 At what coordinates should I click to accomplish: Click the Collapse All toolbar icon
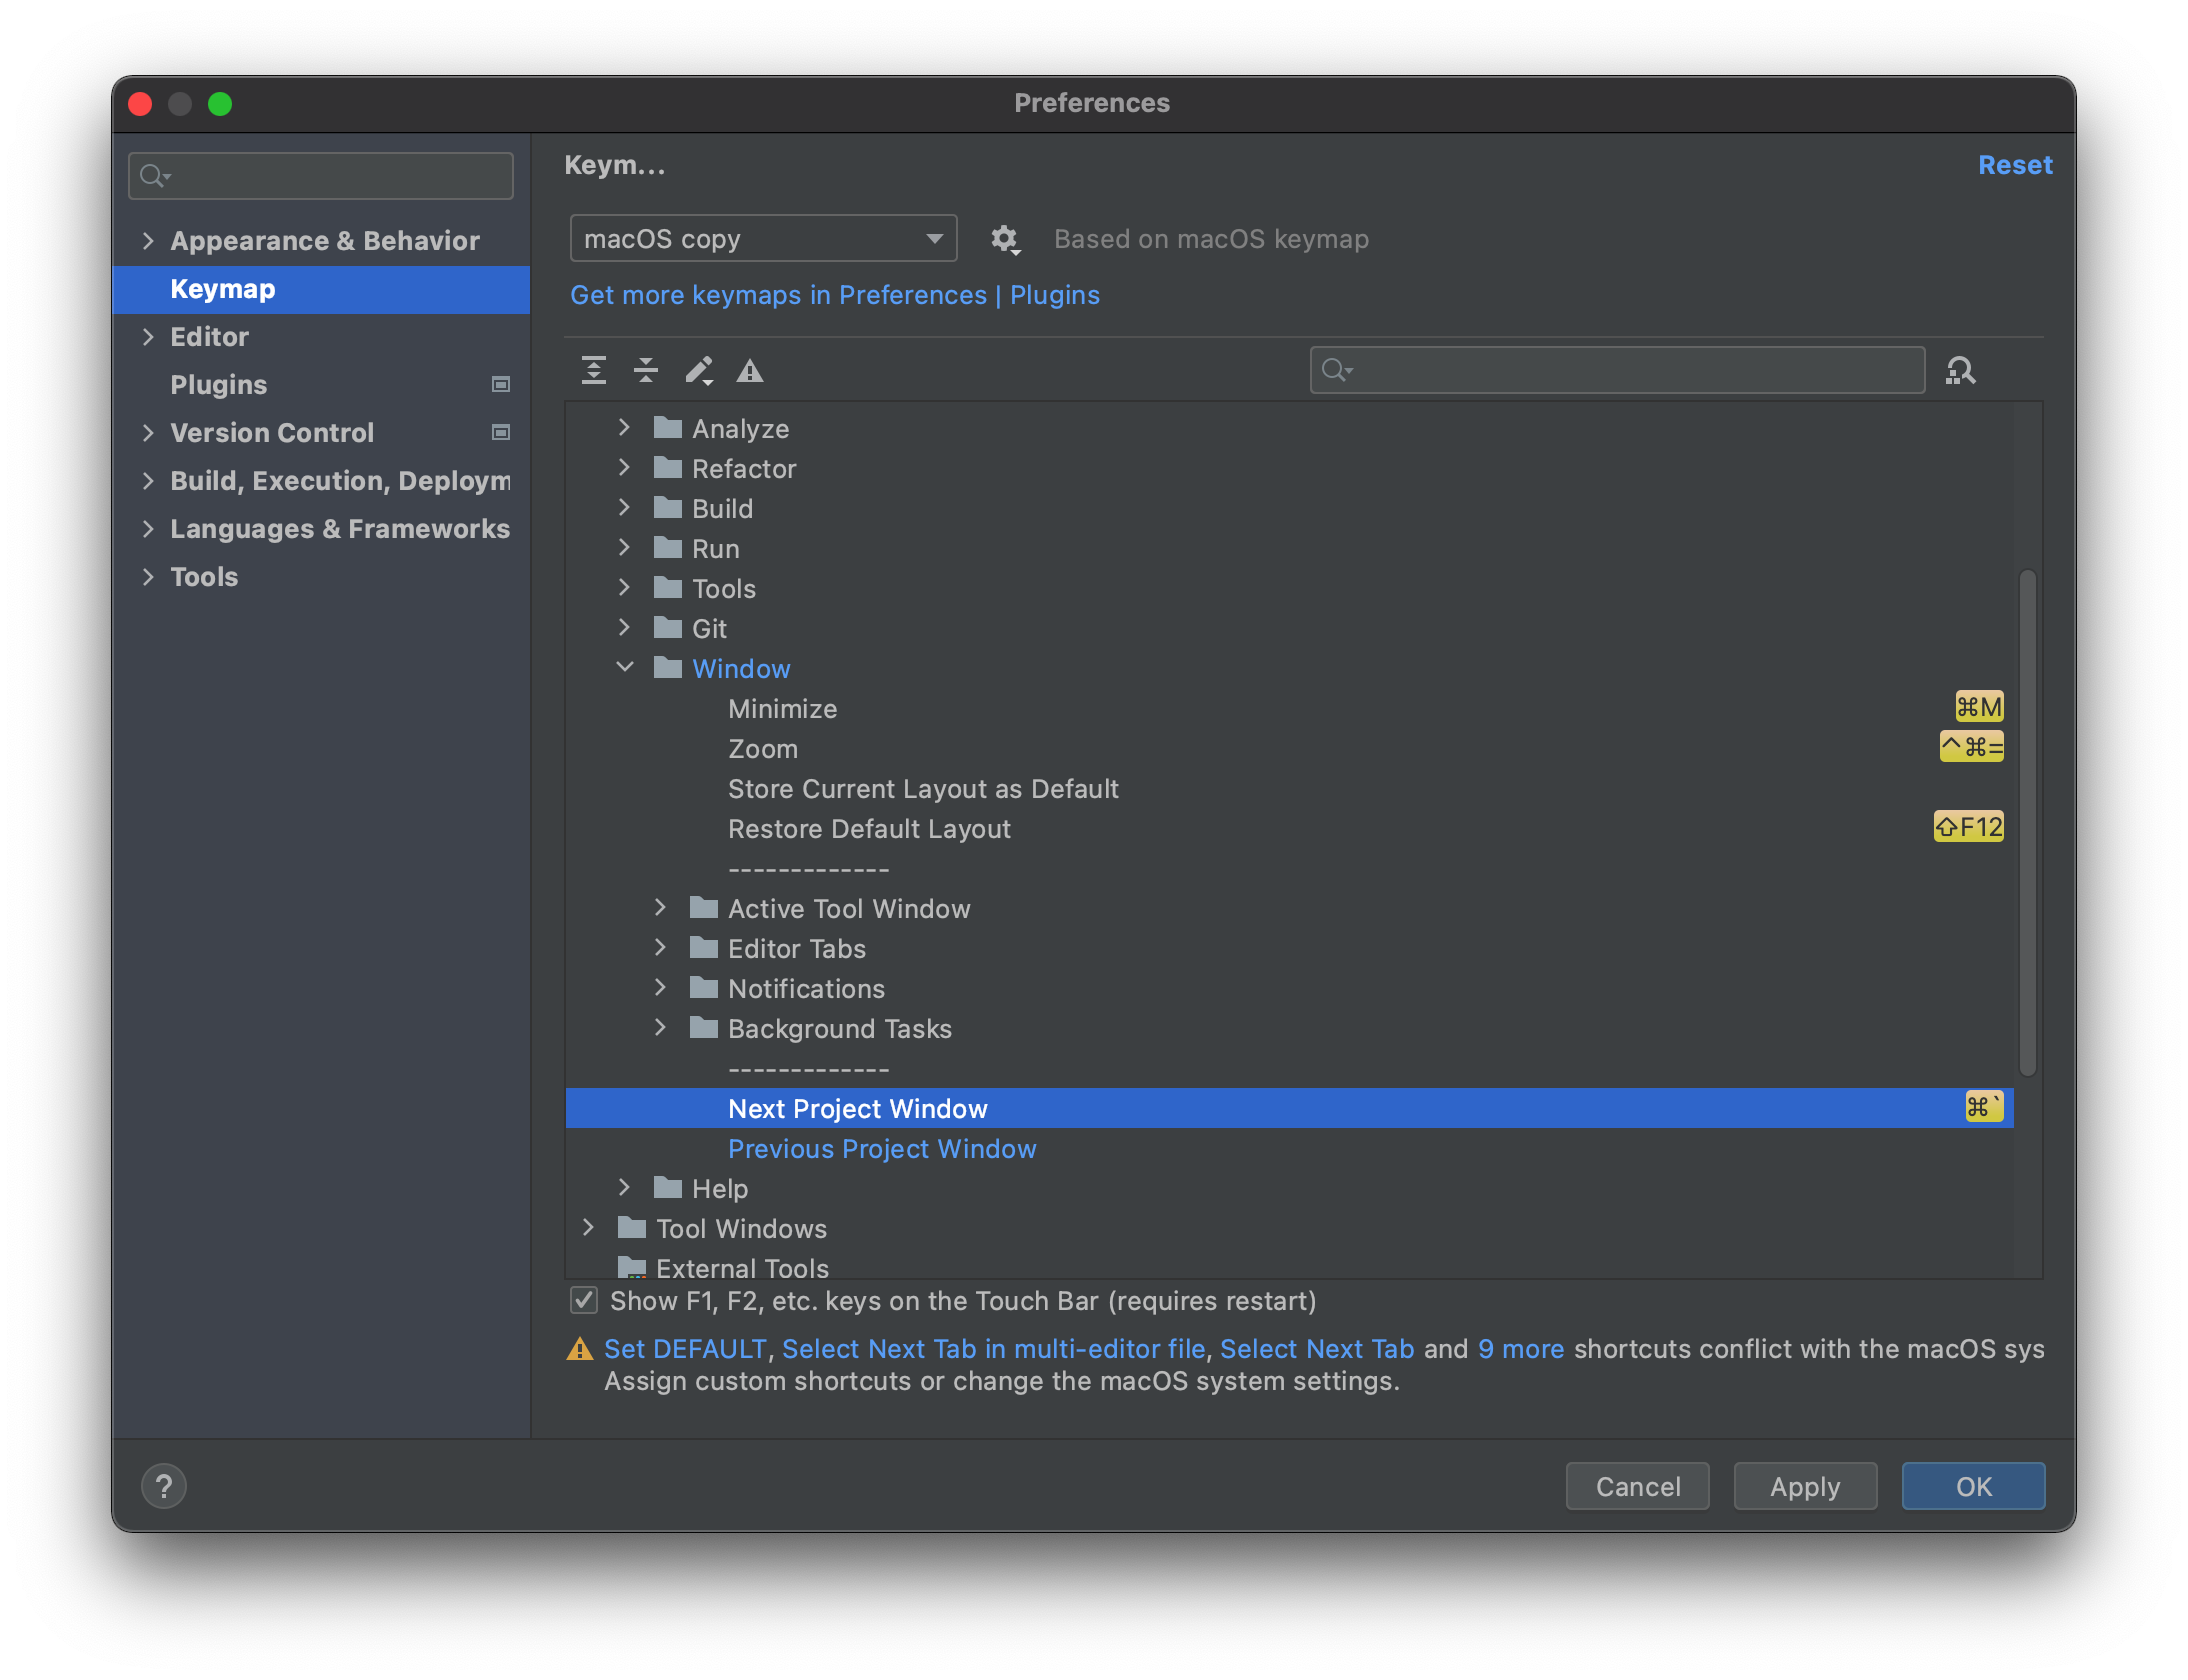point(646,371)
